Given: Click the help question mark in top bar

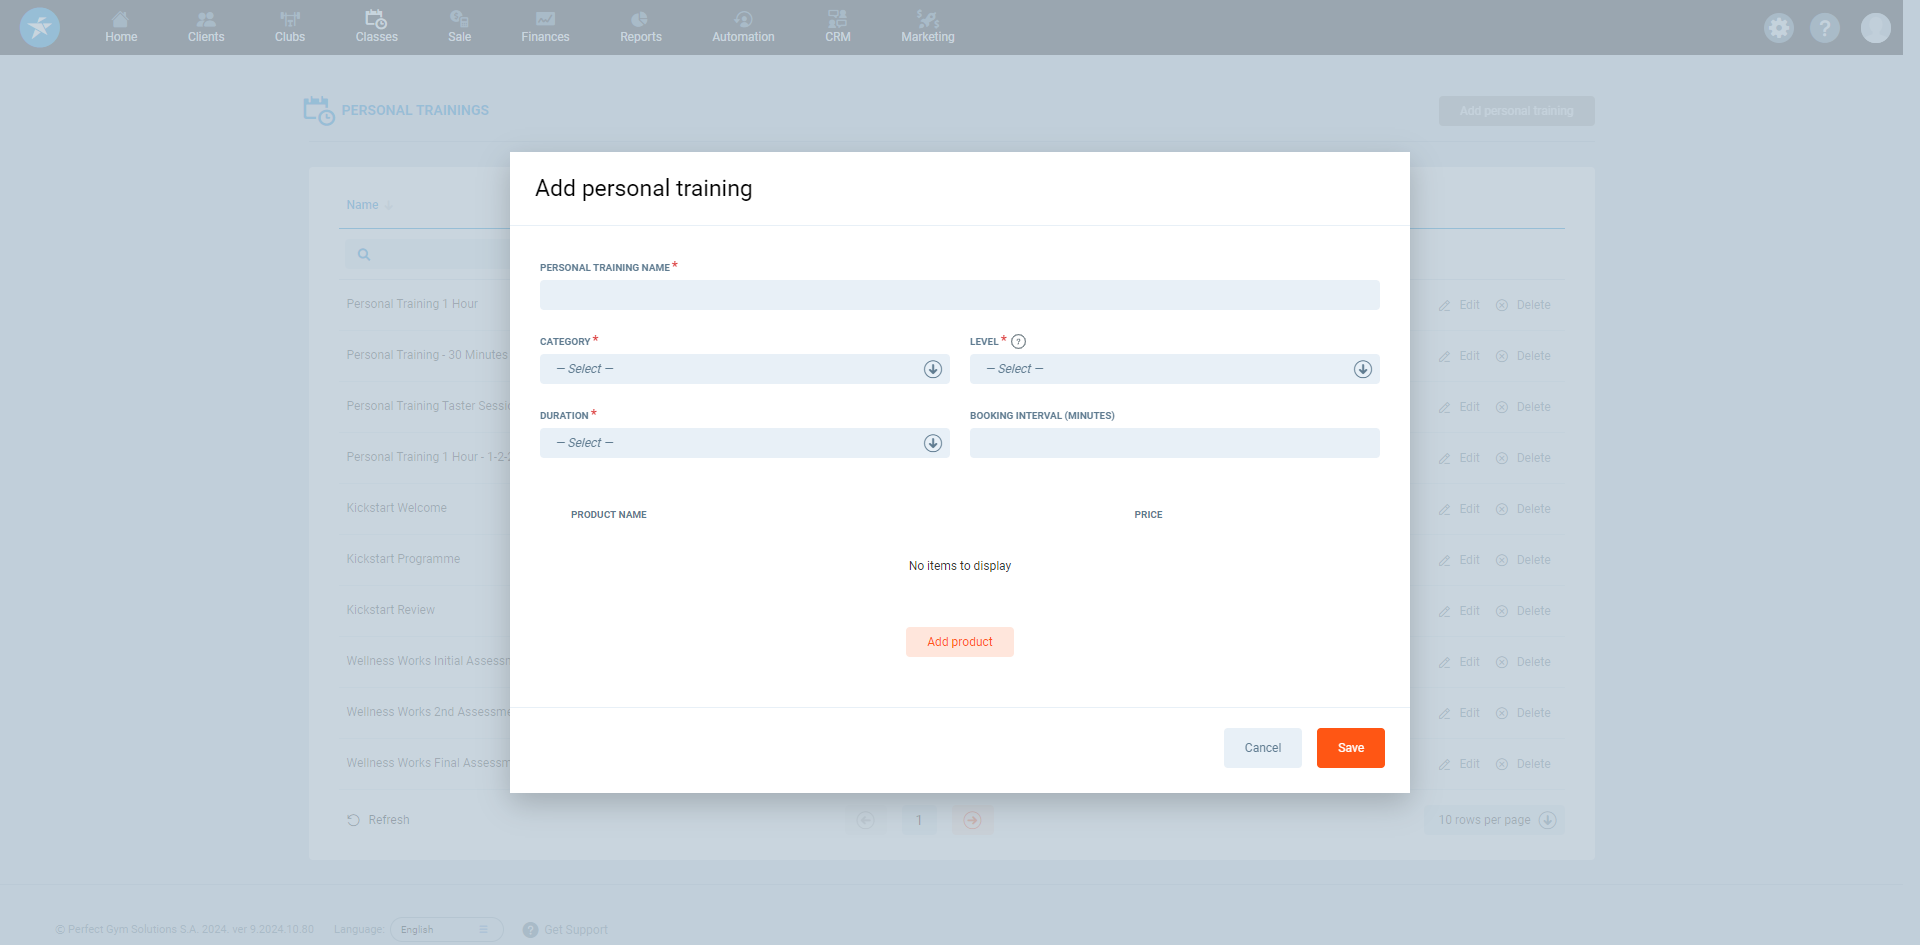Looking at the screenshot, I should click(x=1824, y=28).
